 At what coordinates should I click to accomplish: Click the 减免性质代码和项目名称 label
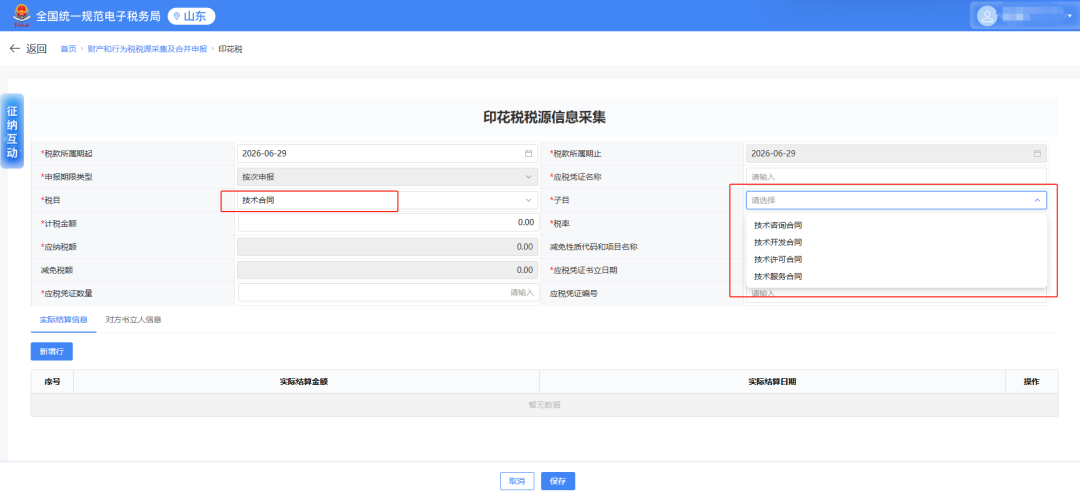pyautogui.click(x=594, y=247)
